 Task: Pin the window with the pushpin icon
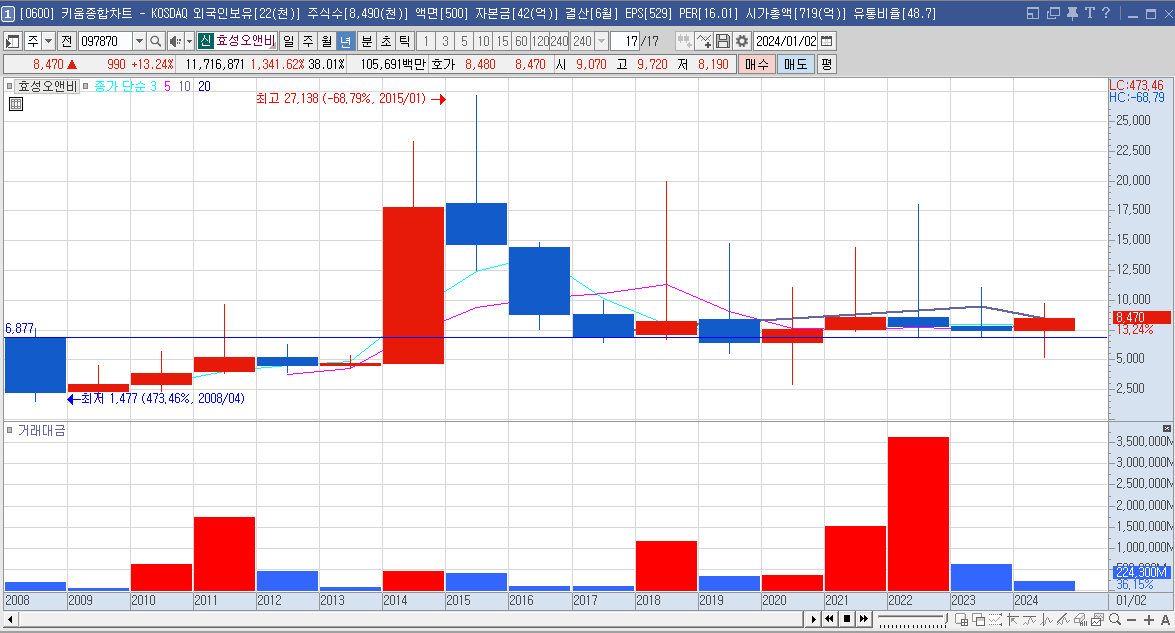click(1072, 13)
